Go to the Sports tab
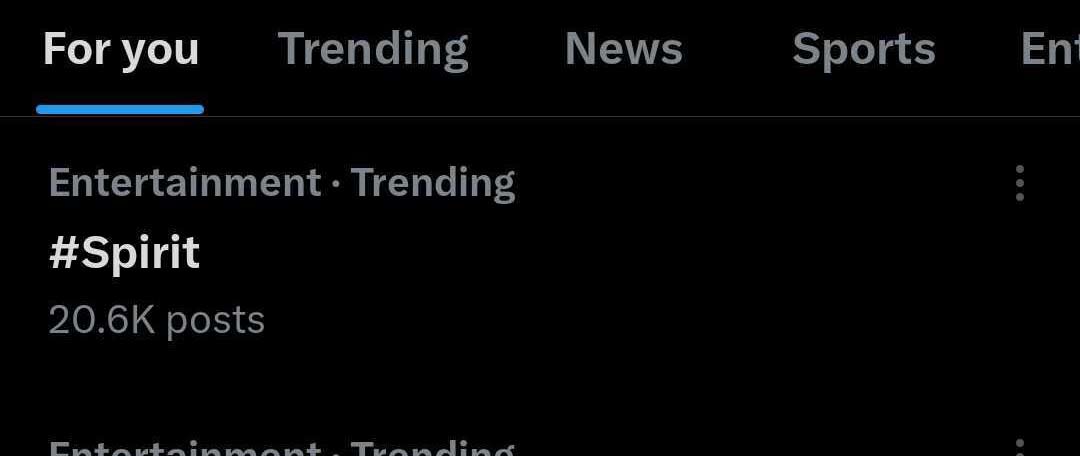The height and width of the screenshot is (456, 1080). [863, 50]
